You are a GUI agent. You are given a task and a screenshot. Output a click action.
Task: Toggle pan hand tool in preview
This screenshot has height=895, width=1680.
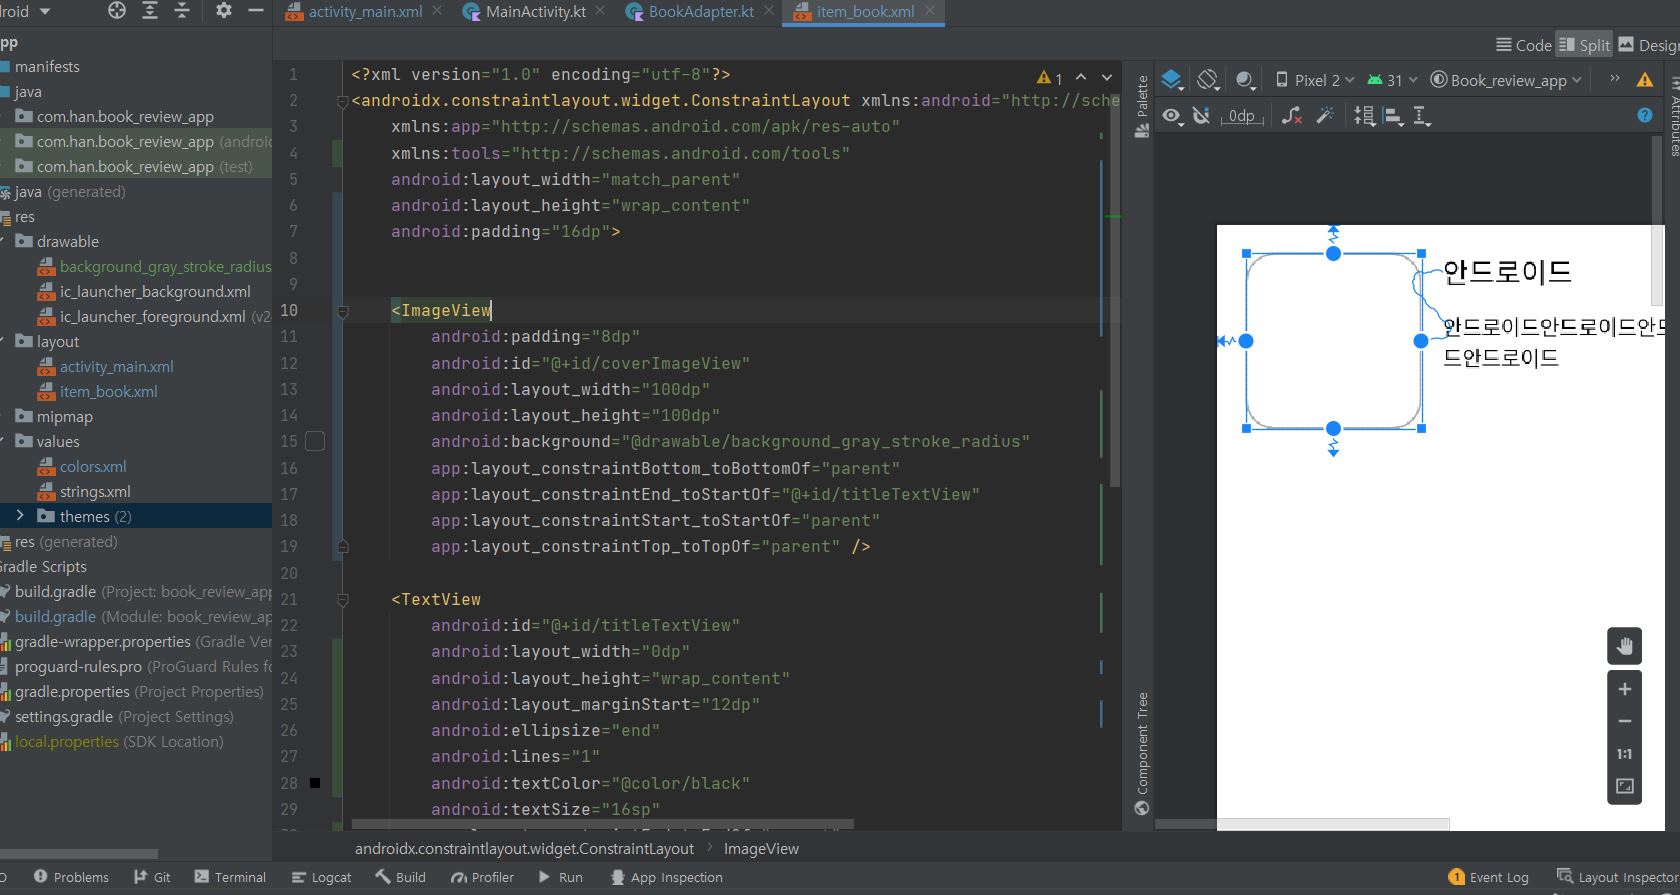tap(1625, 646)
